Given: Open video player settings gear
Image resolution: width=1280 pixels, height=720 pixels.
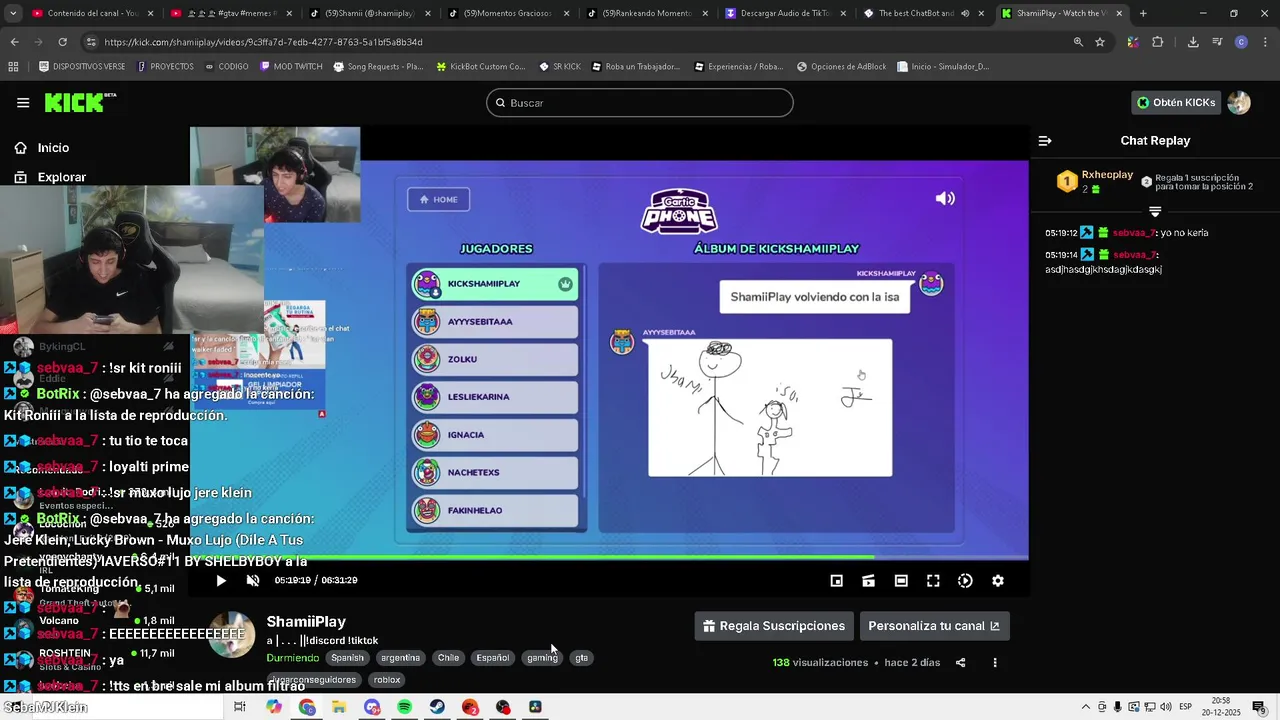Looking at the screenshot, I should tap(997, 581).
